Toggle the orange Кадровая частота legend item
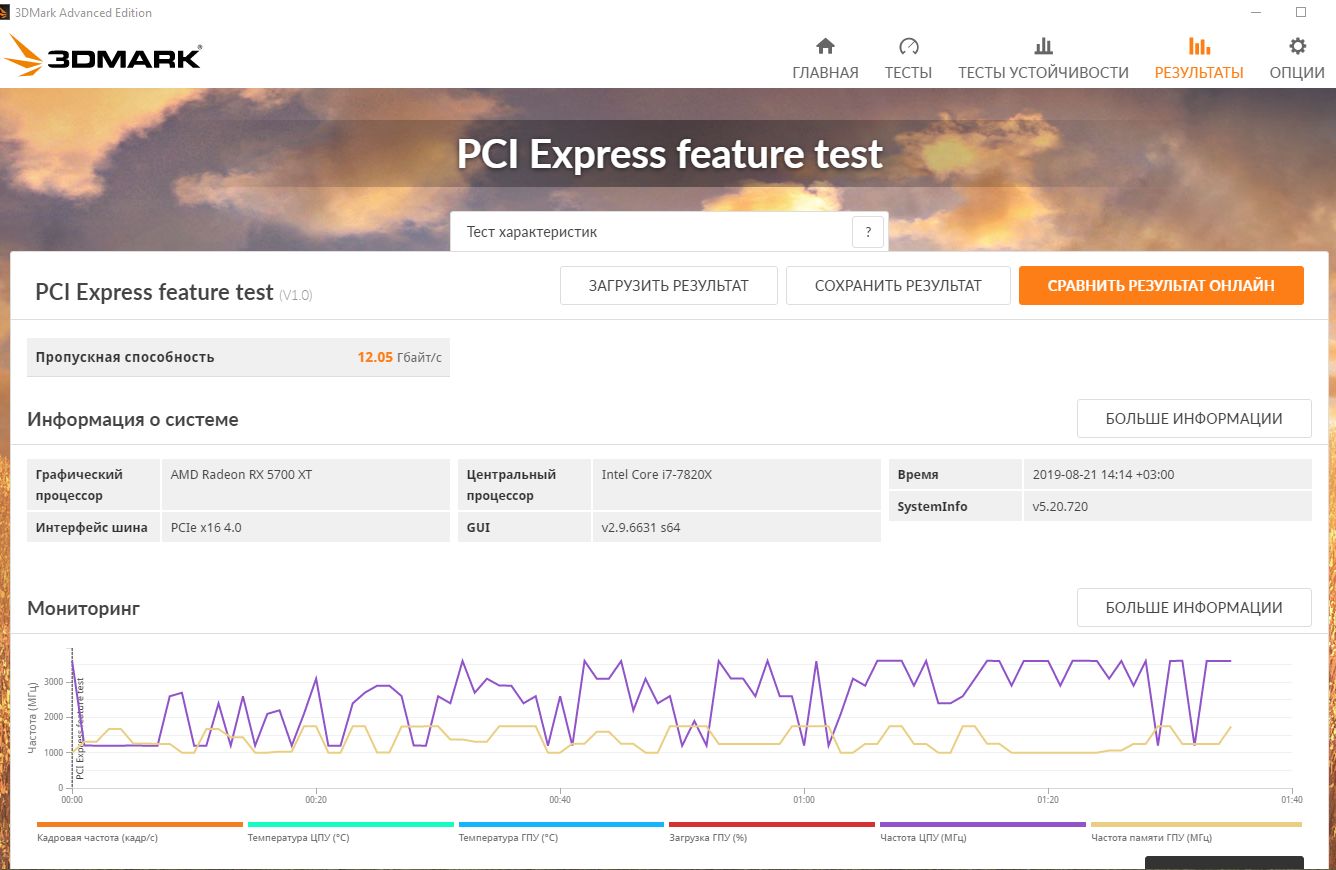1336x870 pixels. 139,831
